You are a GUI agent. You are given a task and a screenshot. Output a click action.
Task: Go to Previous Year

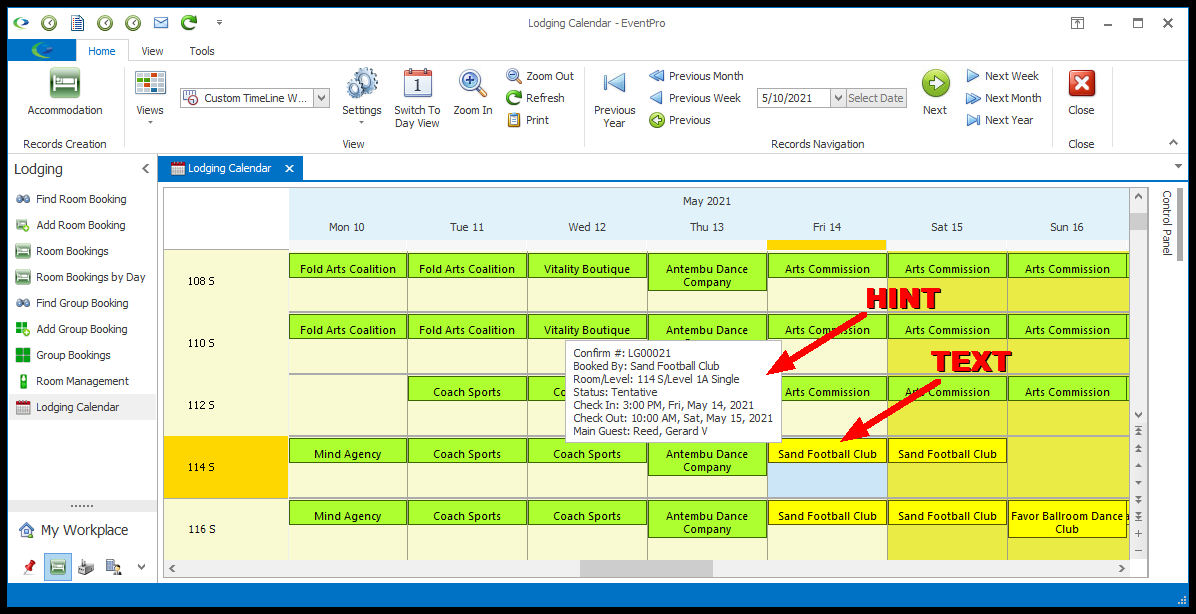(614, 99)
